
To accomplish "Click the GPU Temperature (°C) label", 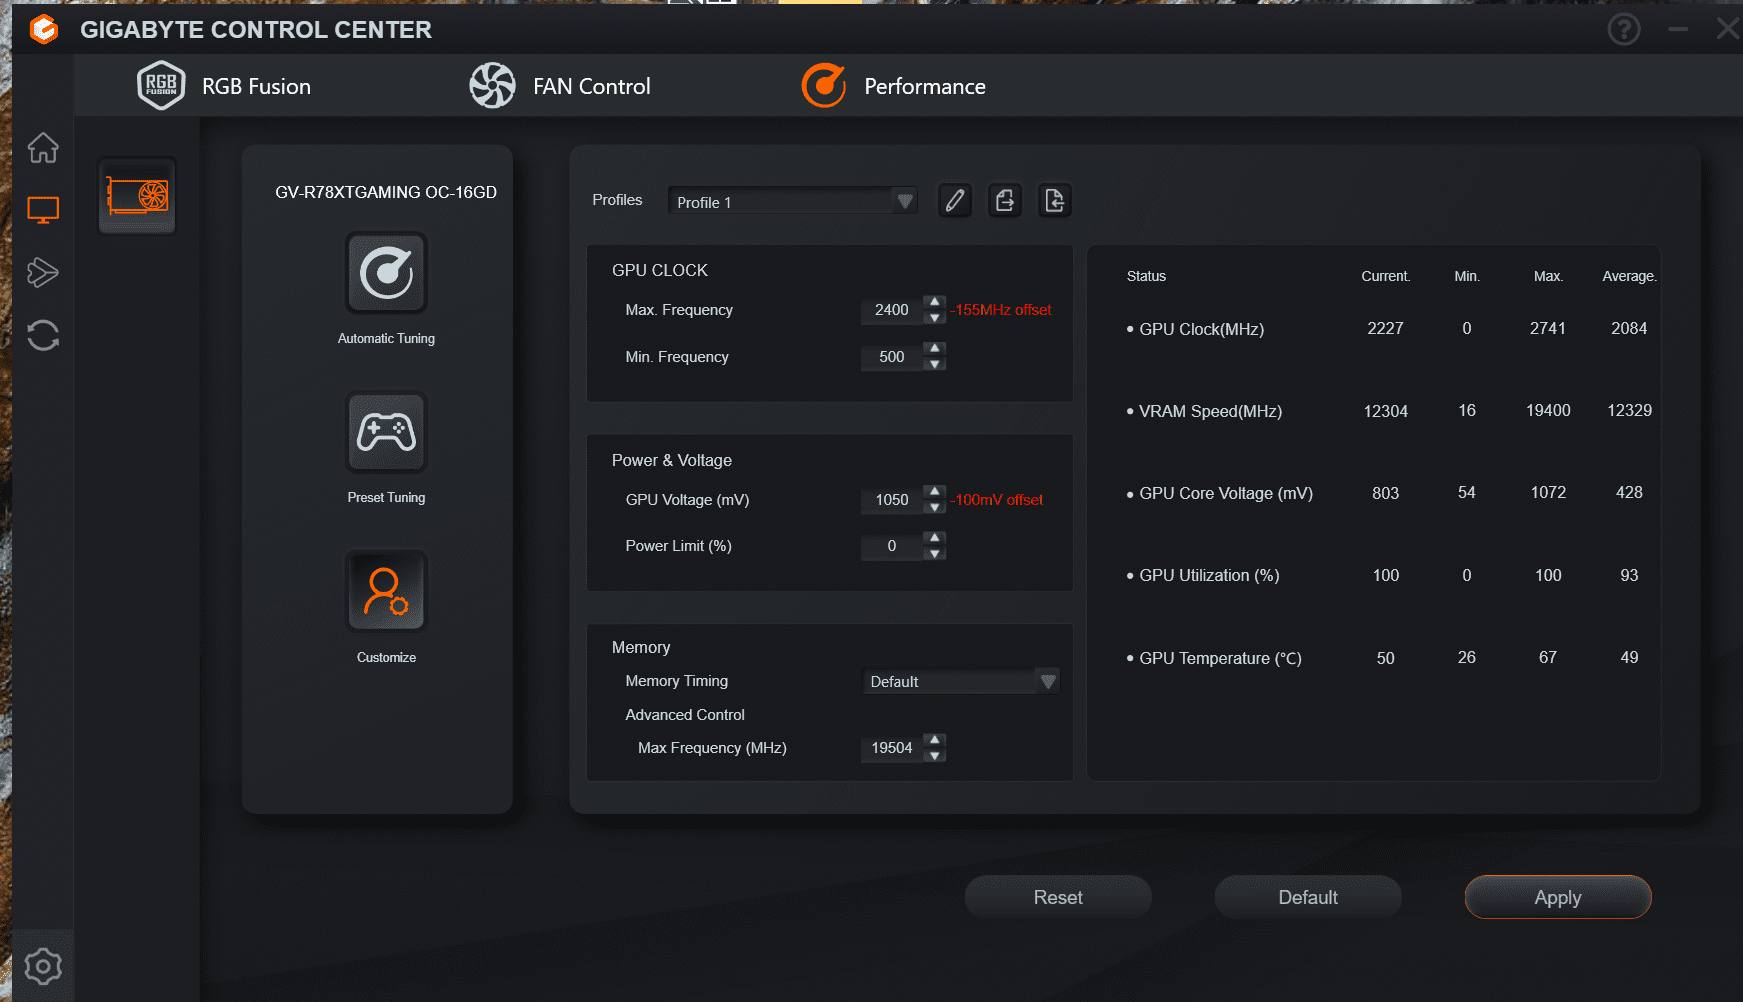I will click(x=1220, y=658).
